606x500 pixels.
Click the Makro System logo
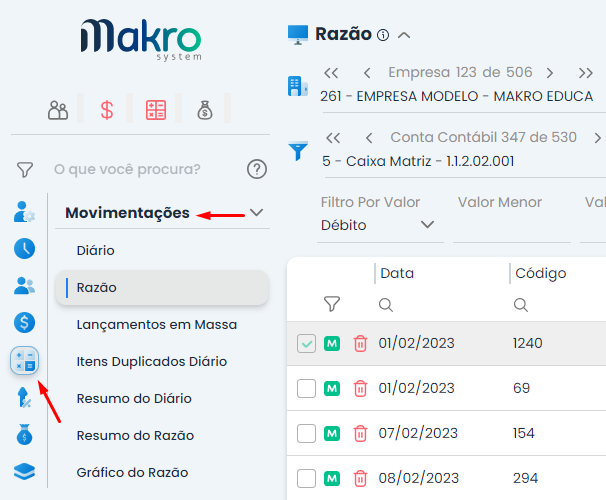(x=141, y=40)
